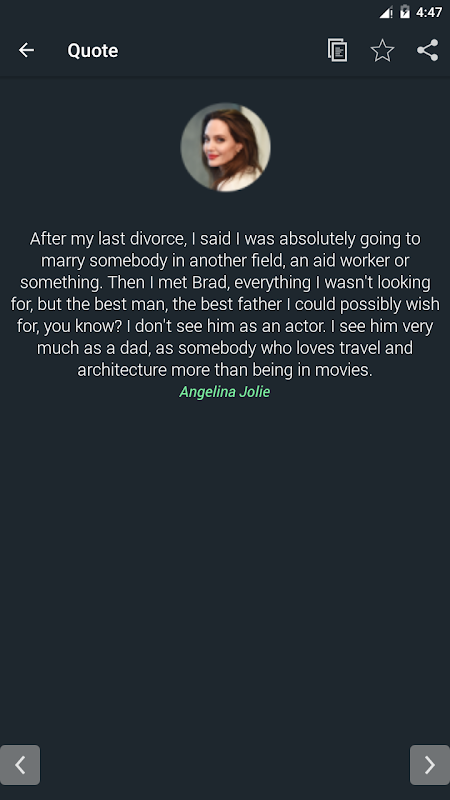The image size is (450, 800).
Task: Tap the line beginning "for, you know?"
Action: point(225,326)
